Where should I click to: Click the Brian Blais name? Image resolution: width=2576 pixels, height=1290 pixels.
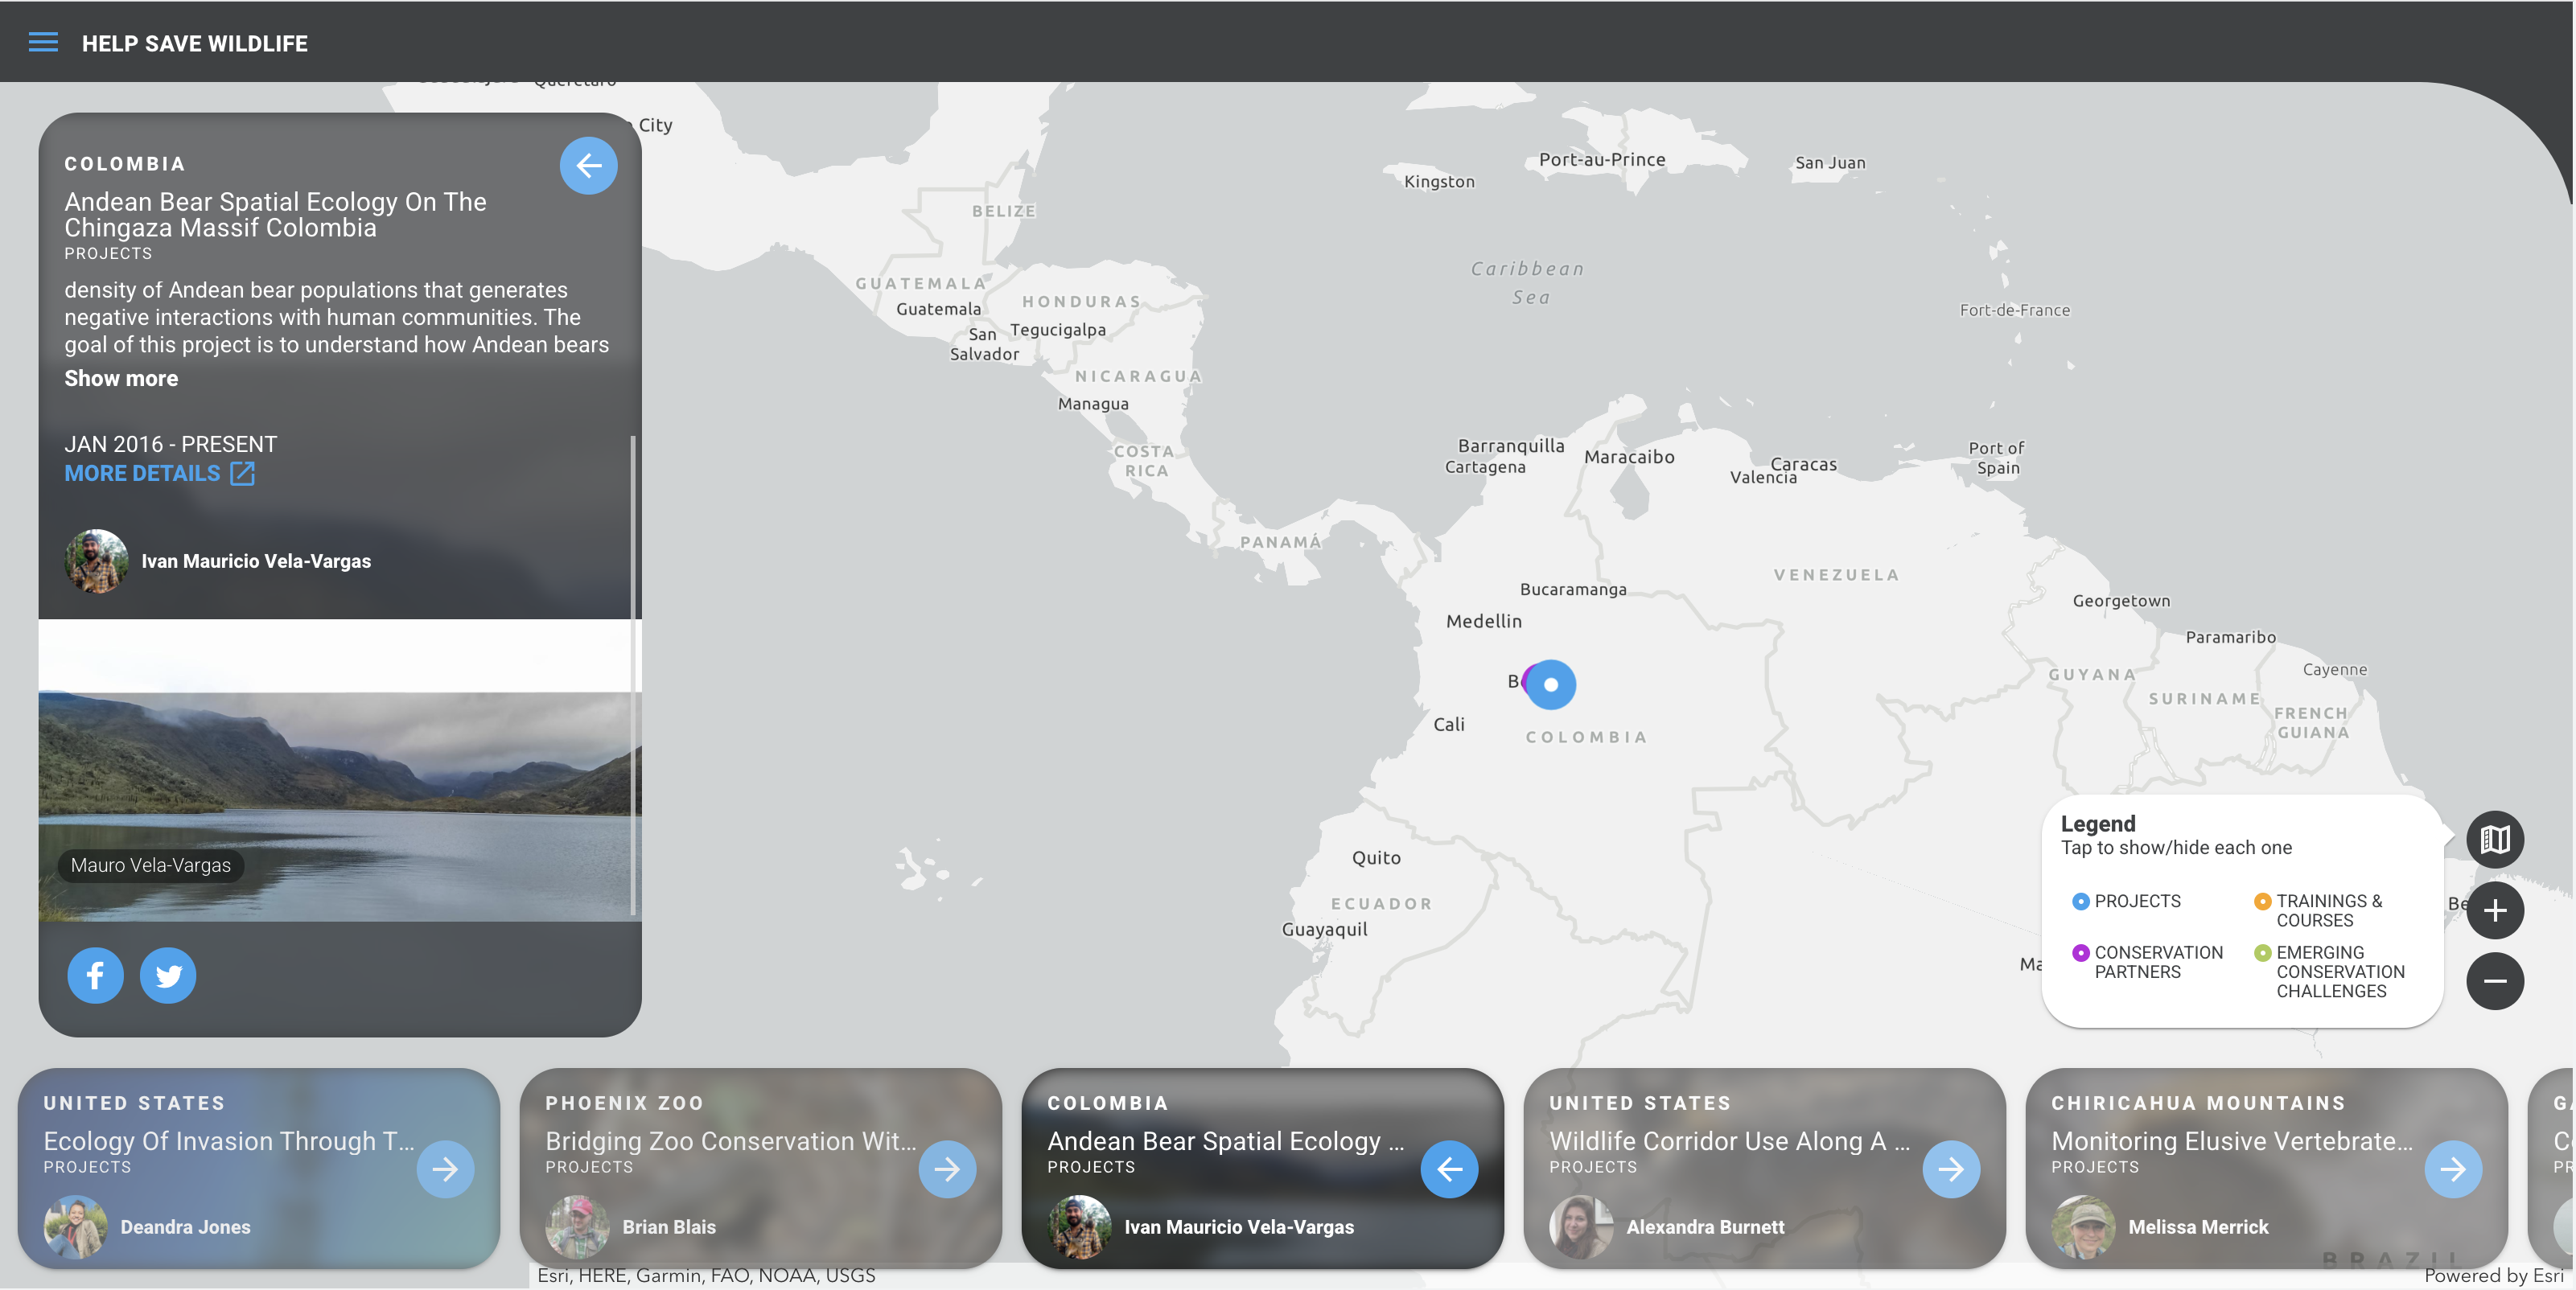point(669,1227)
